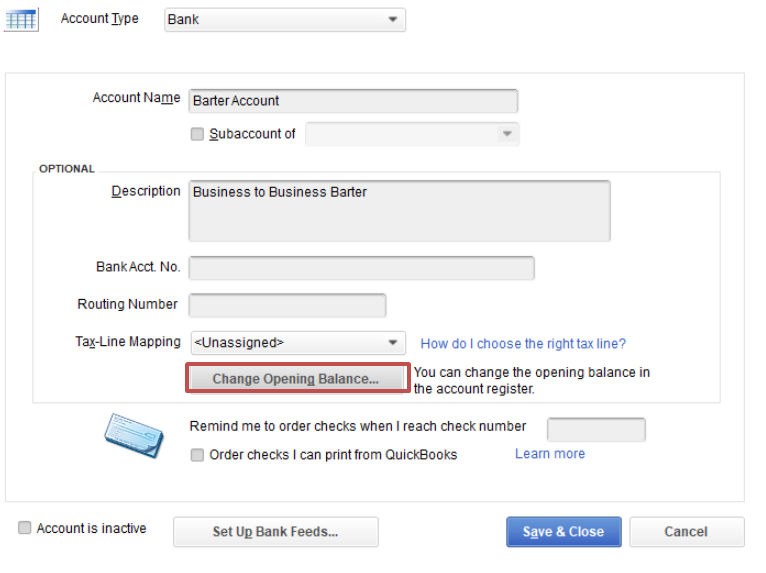766x573 pixels.
Task: Open the Tax-Line Mapping dropdown
Action: pyautogui.click(x=297, y=343)
